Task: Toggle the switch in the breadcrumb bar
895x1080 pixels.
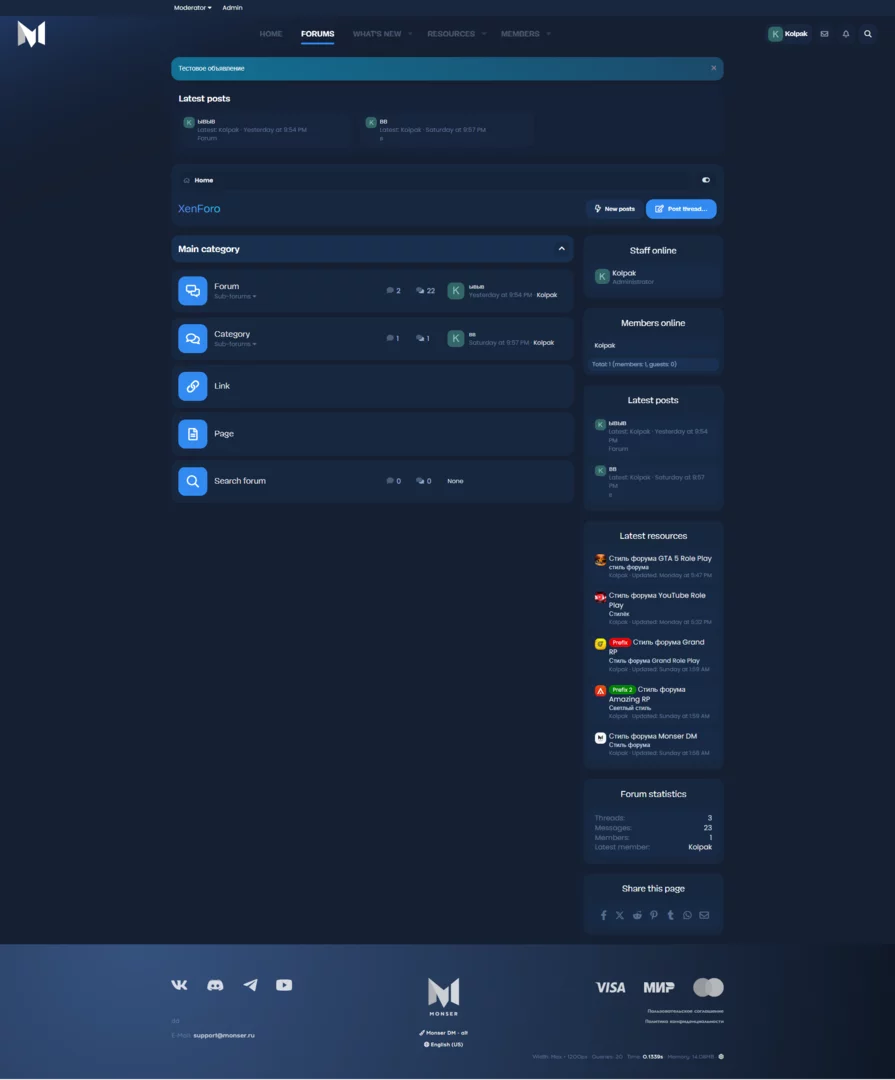Action: tap(706, 180)
